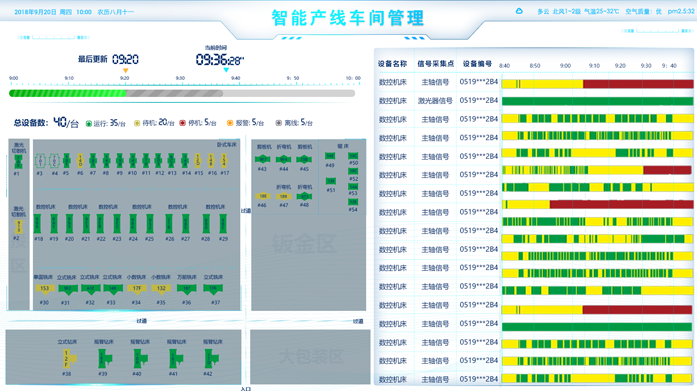Click radial drill machine #42 icon
Screen dimensions: 697x391
tap(210, 359)
